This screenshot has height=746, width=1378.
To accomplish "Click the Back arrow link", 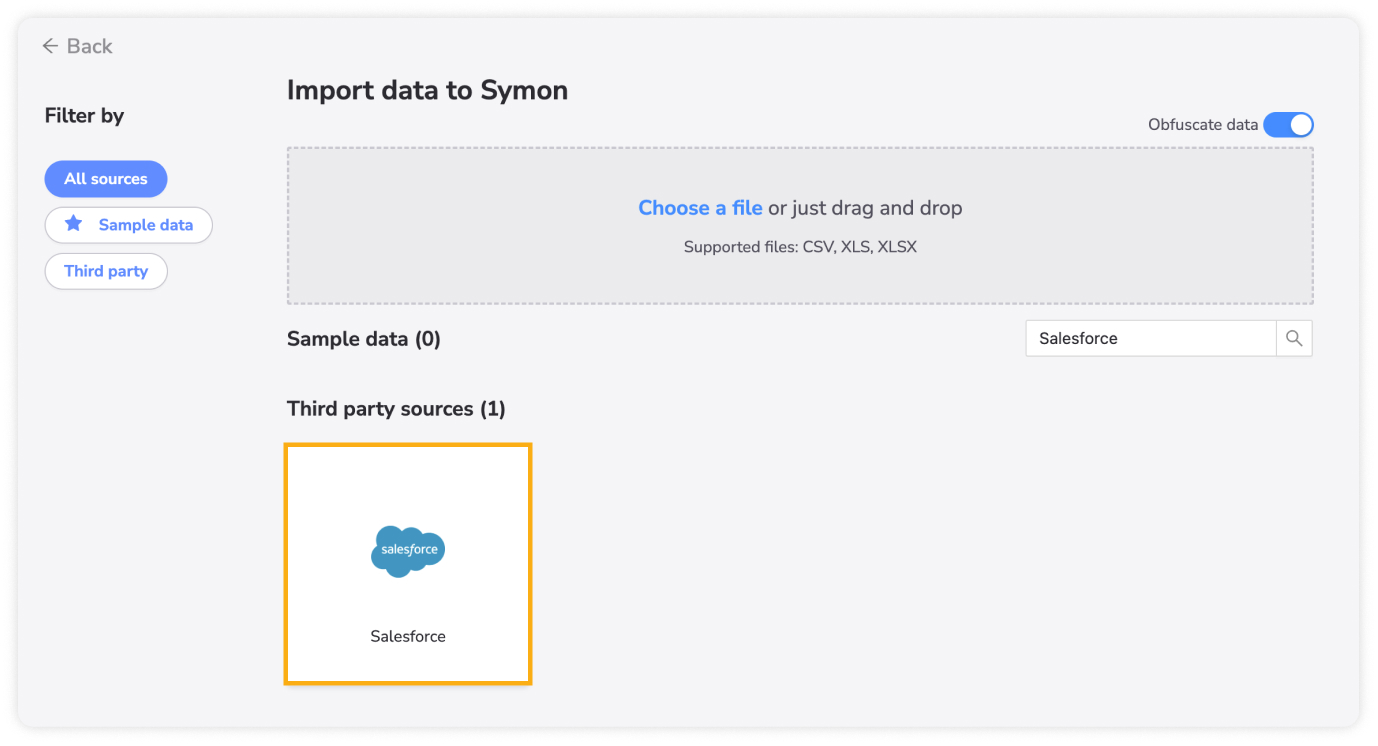I will point(77,46).
